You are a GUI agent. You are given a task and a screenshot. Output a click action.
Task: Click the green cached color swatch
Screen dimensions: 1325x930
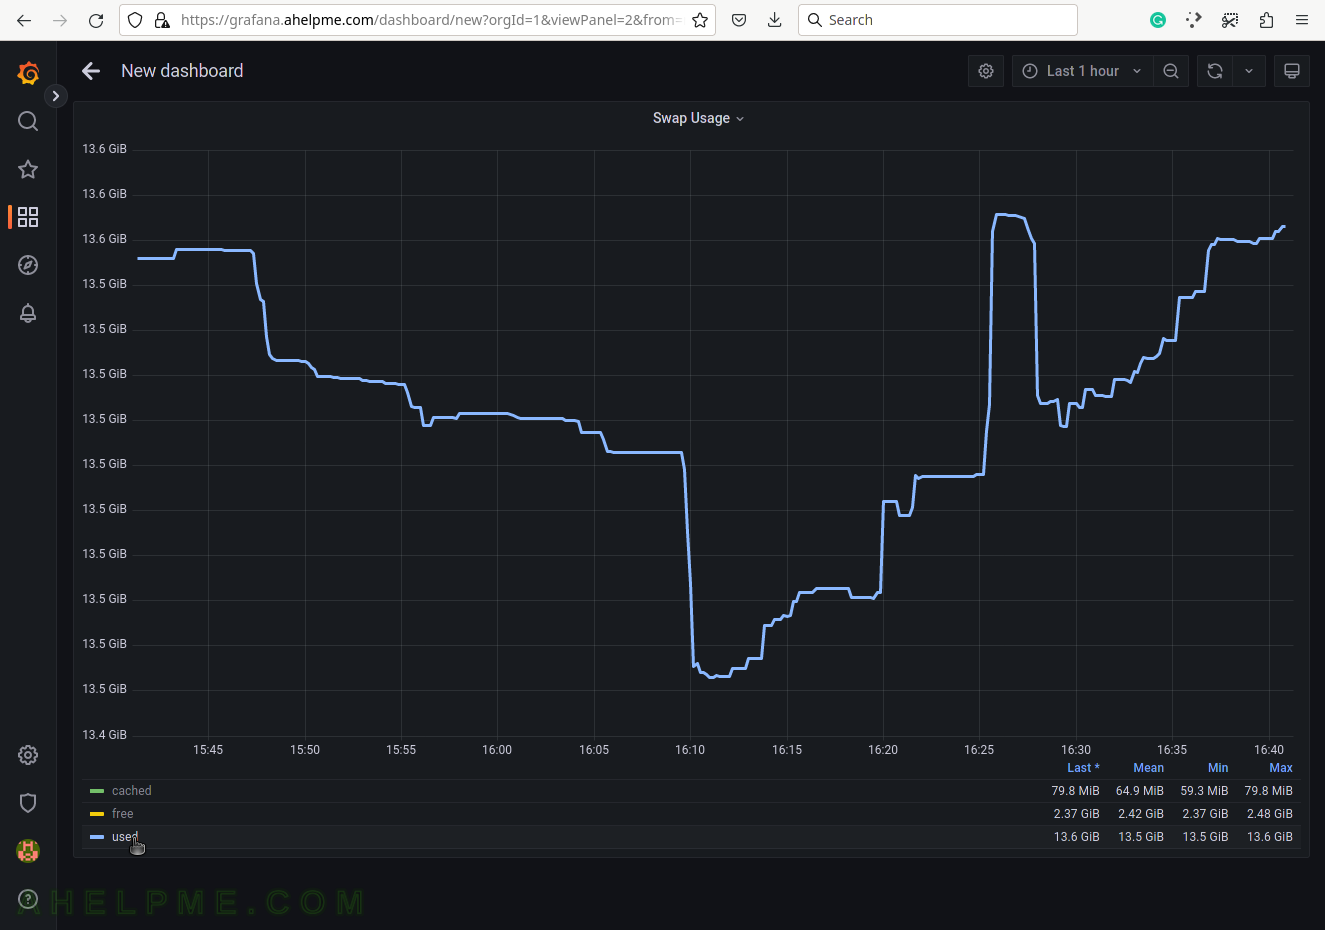click(x=97, y=791)
